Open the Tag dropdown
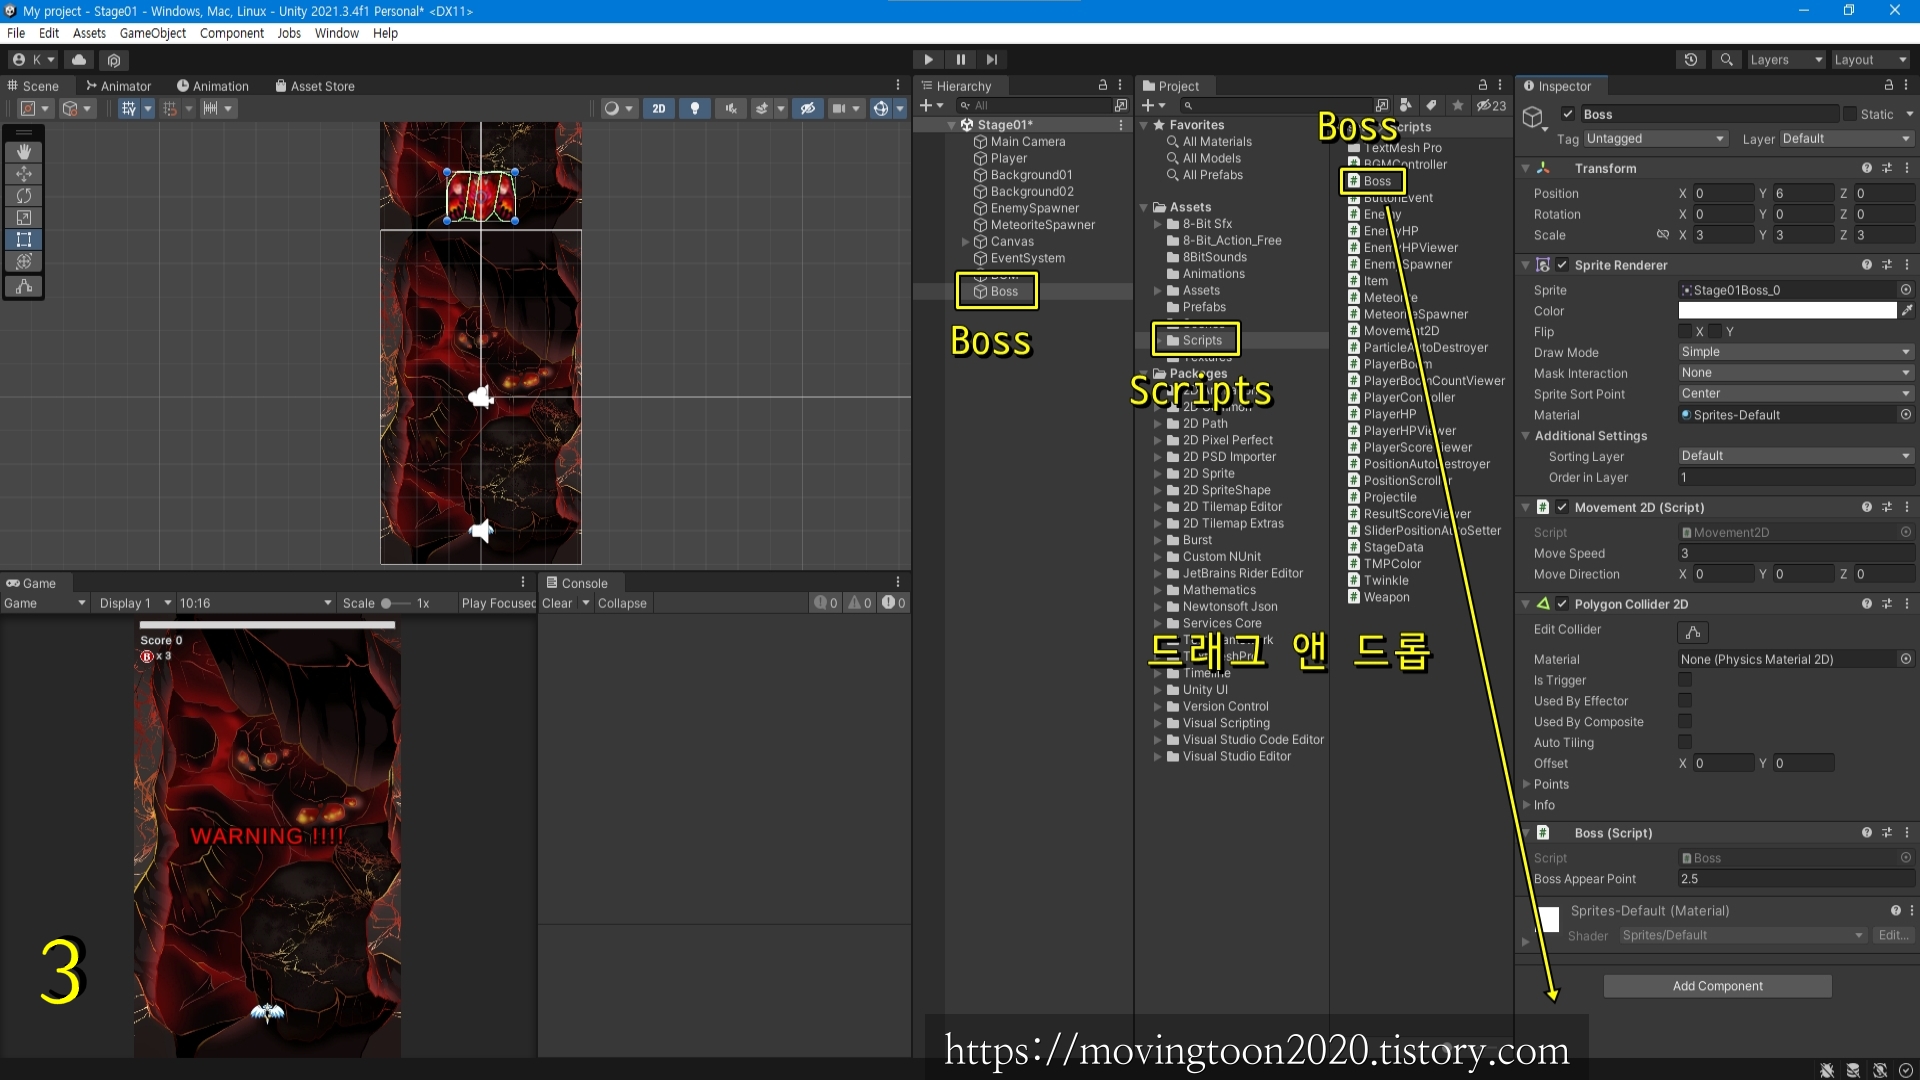 coord(1654,139)
